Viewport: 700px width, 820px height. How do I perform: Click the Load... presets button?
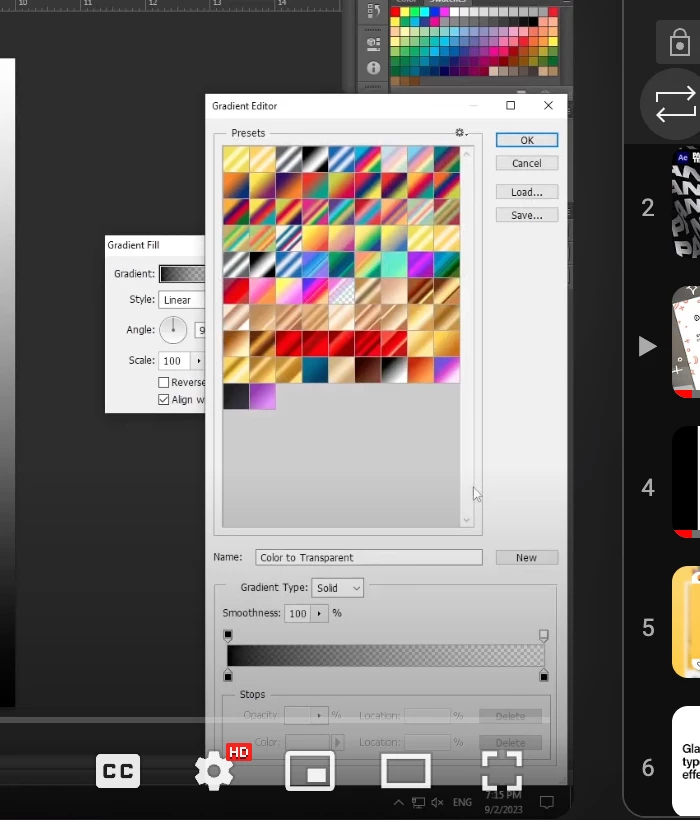point(526,192)
